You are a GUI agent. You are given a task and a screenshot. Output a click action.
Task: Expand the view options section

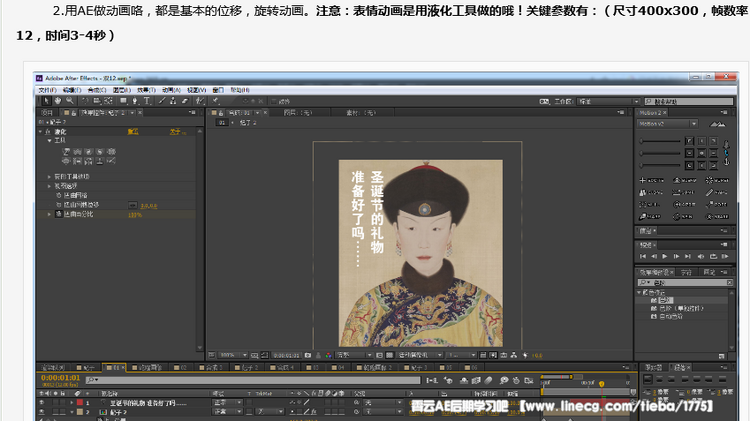[49, 186]
